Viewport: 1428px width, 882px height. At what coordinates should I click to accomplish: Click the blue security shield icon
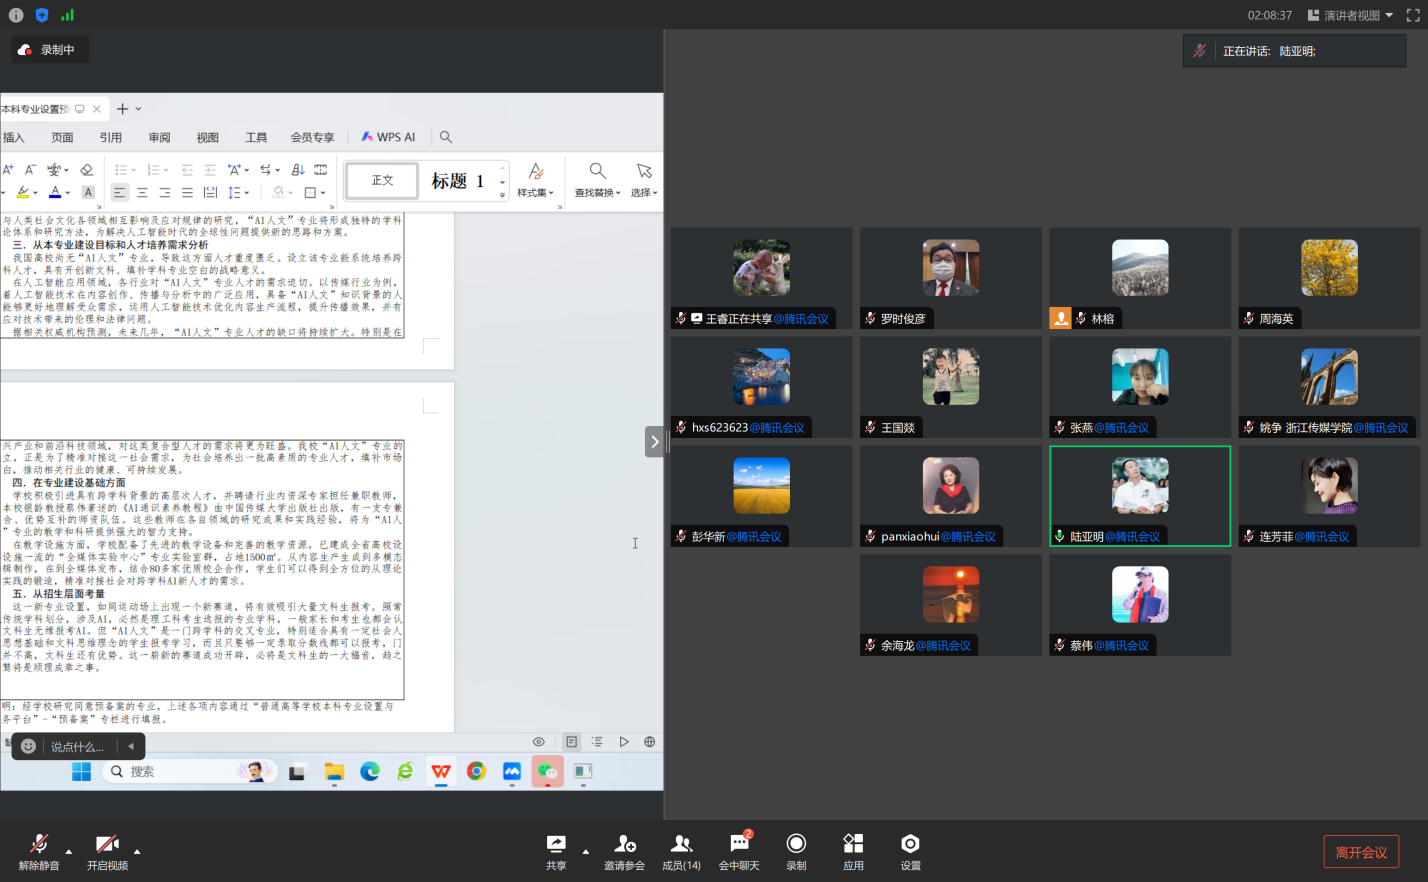coord(42,15)
